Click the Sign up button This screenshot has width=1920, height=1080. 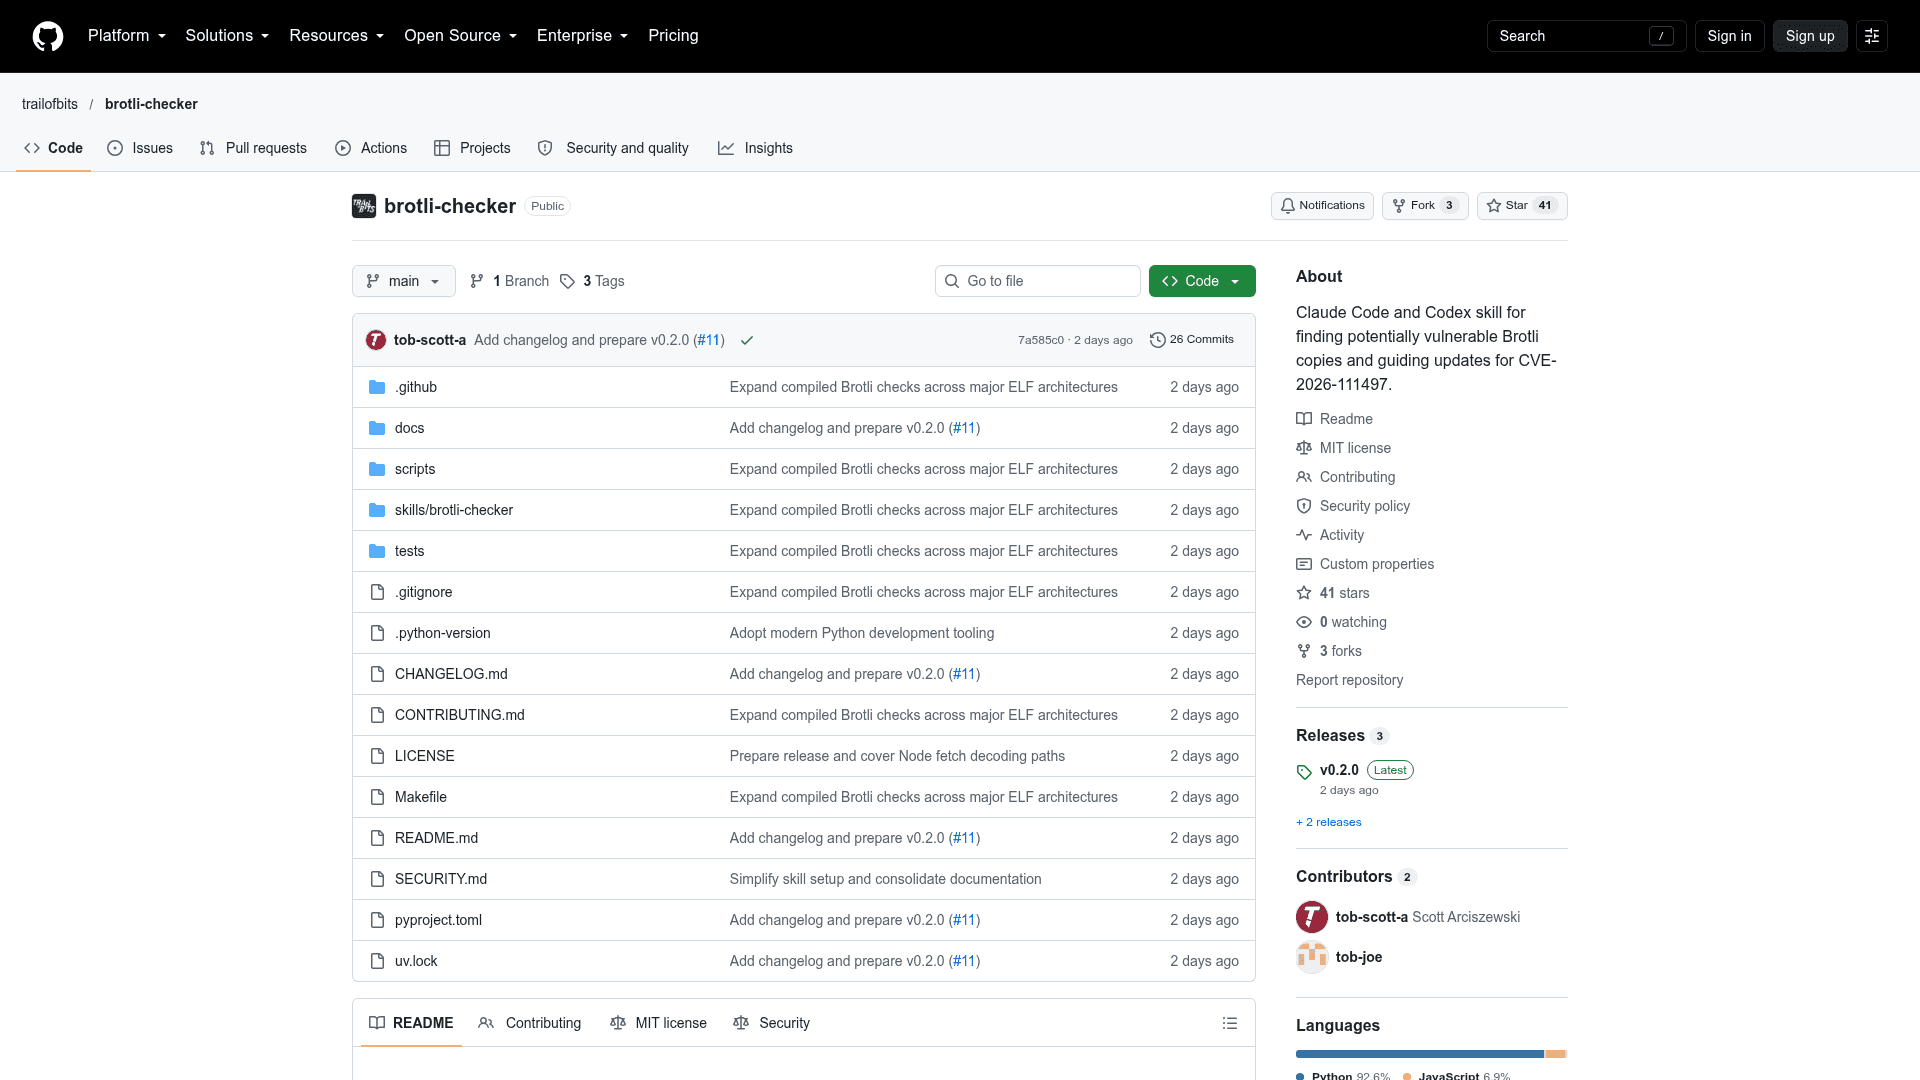coord(1810,36)
